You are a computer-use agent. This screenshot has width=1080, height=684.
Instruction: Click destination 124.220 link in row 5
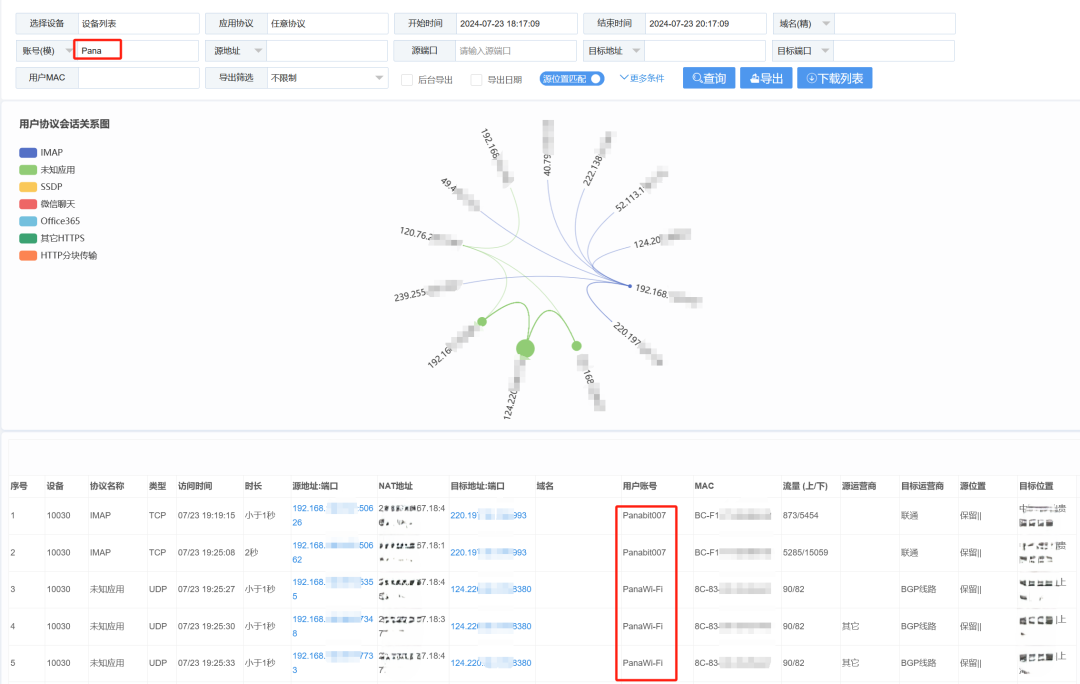pos(490,663)
